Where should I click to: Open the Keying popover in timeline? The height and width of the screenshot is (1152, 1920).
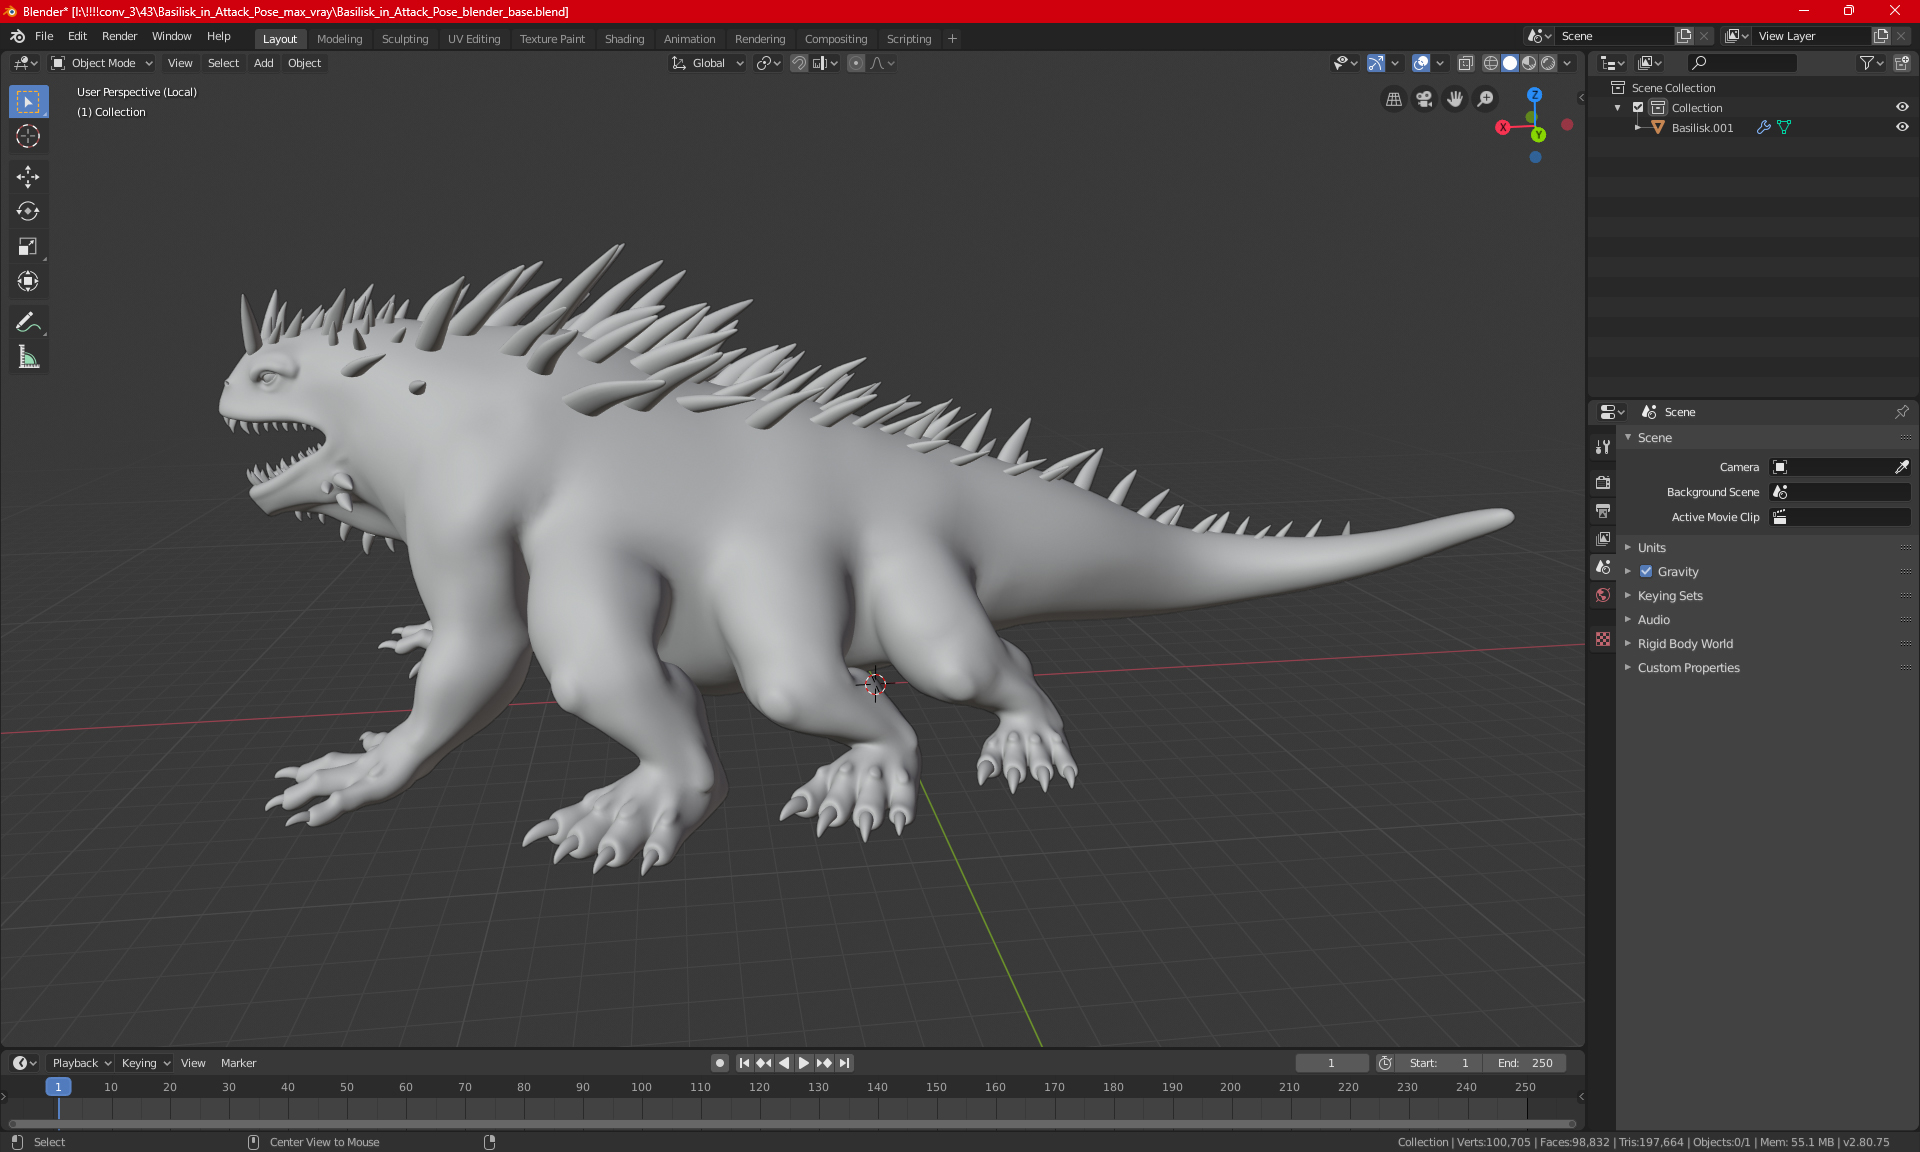coord(145,1063)
